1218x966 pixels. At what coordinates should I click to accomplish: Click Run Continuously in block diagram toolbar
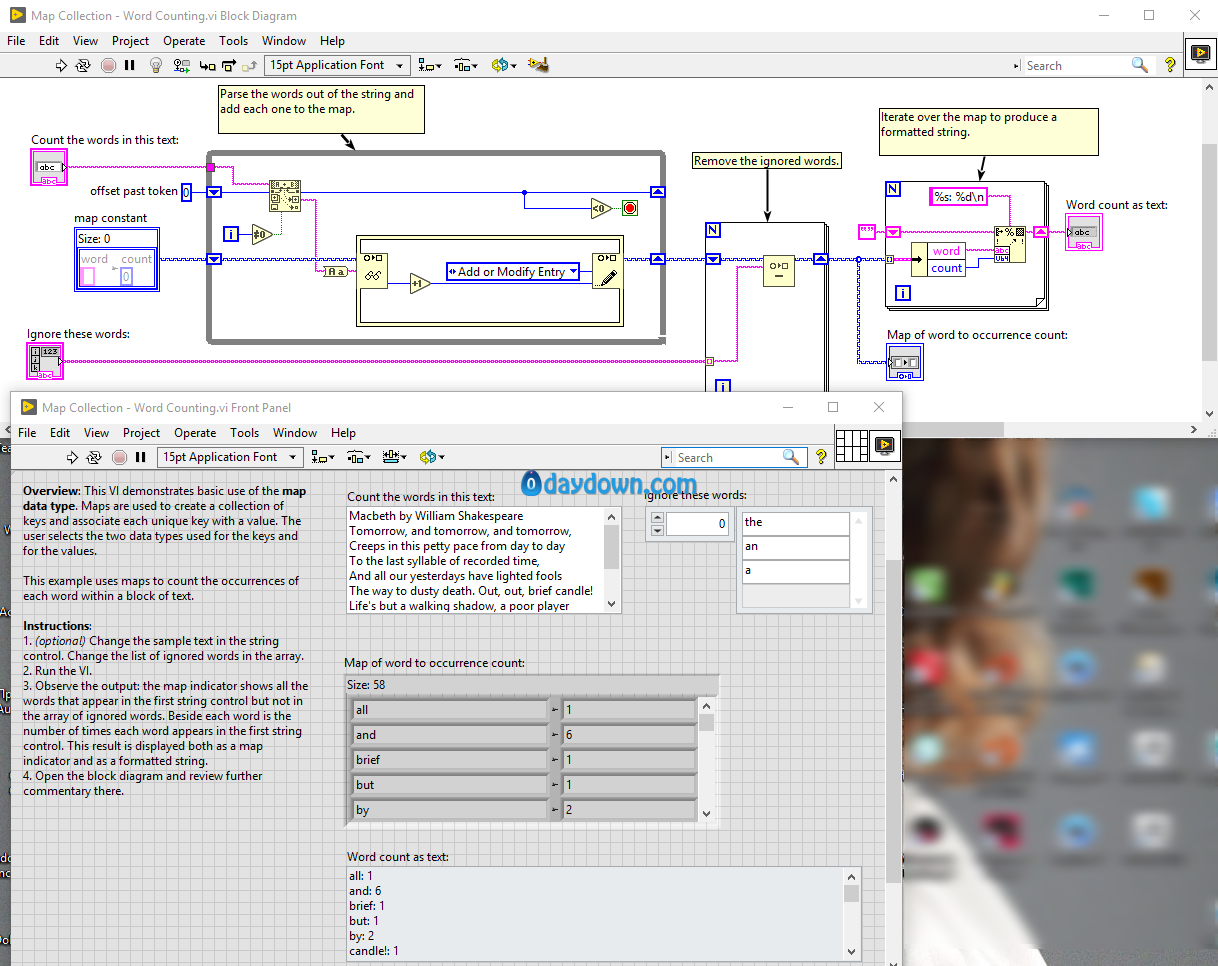[84, 65]
